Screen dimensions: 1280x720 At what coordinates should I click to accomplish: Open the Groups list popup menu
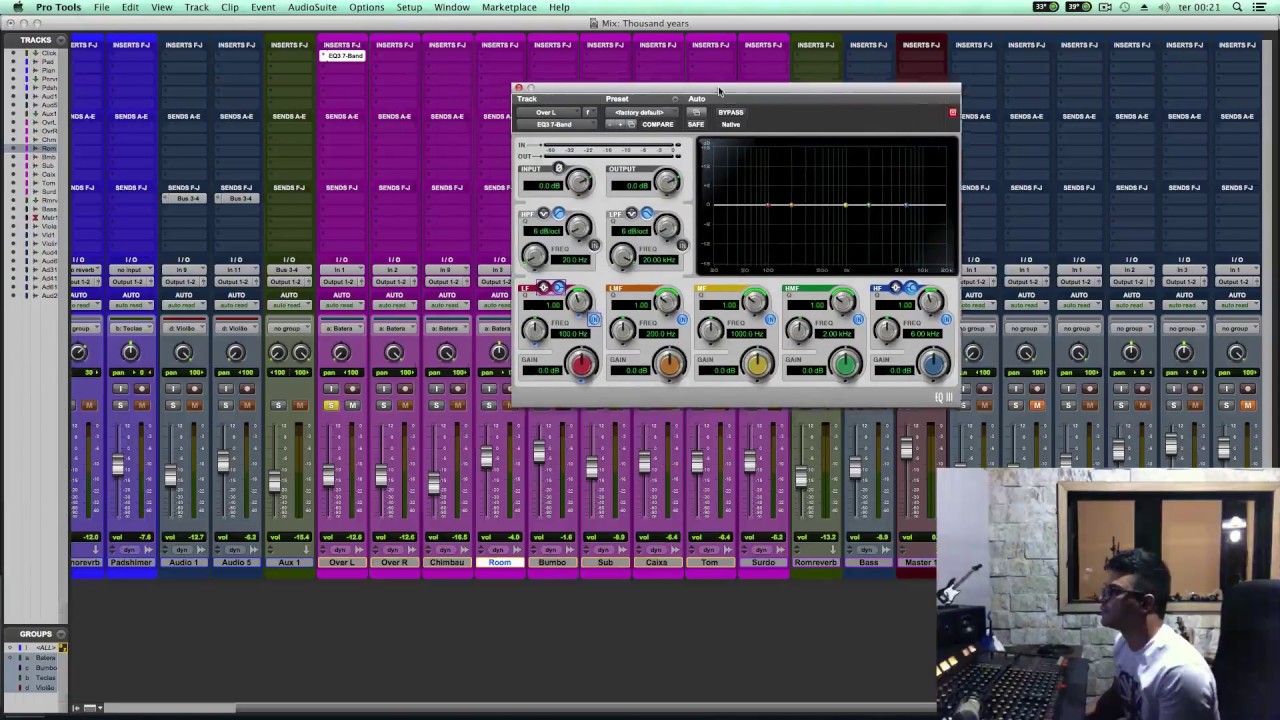[61, 633]
